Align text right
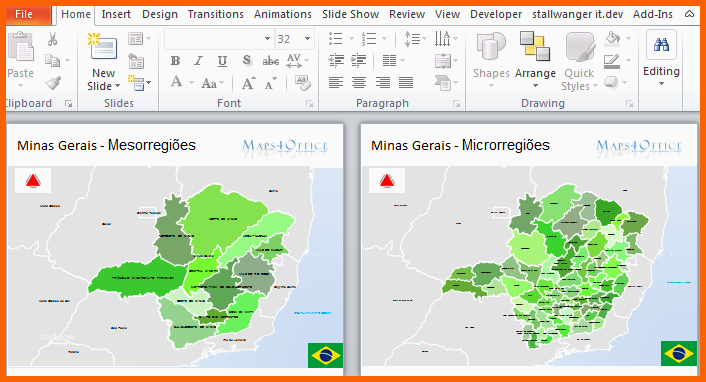The width and height of the screenshot is (706, 382). coord(383,82)
